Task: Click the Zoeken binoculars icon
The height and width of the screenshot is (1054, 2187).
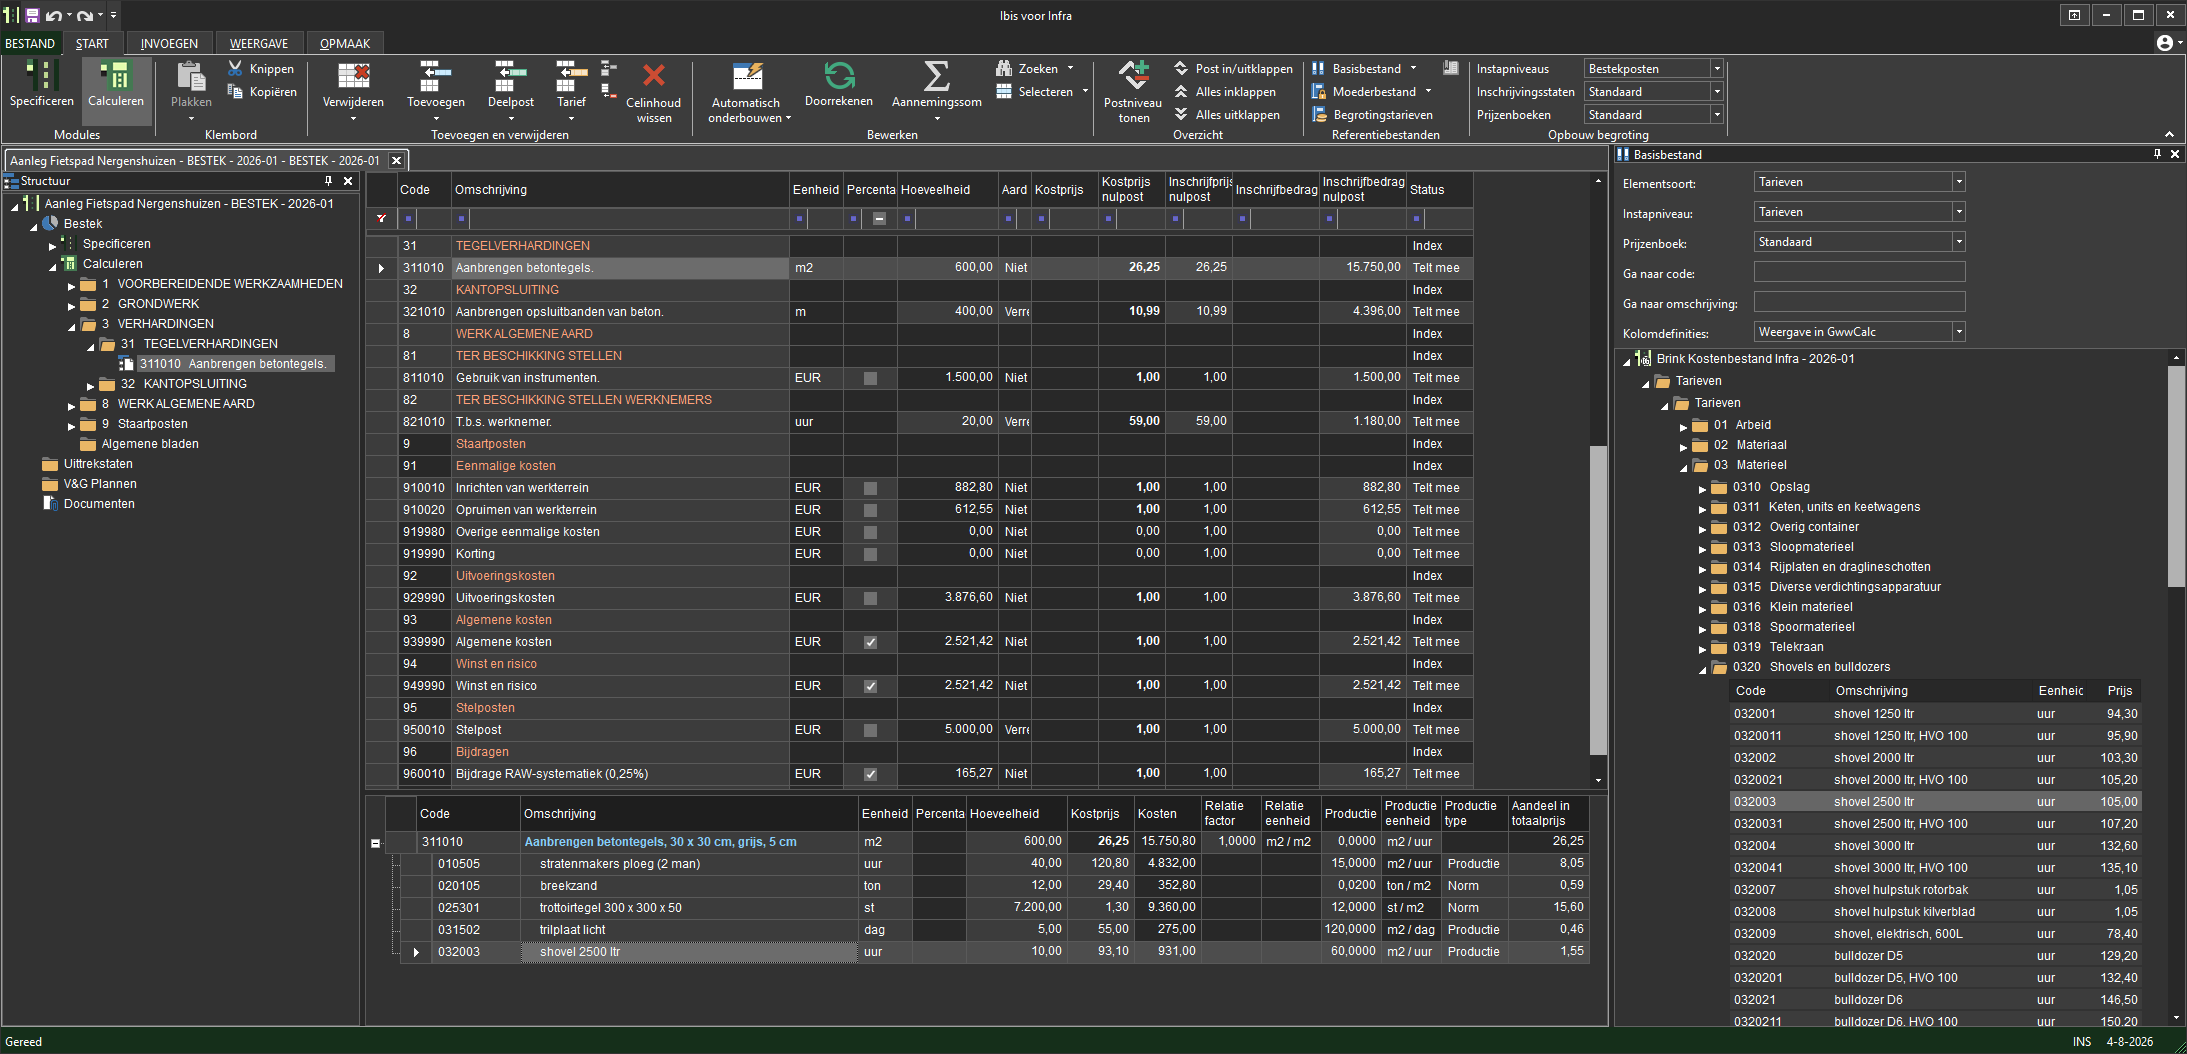Action: (x=1004, y=68)
